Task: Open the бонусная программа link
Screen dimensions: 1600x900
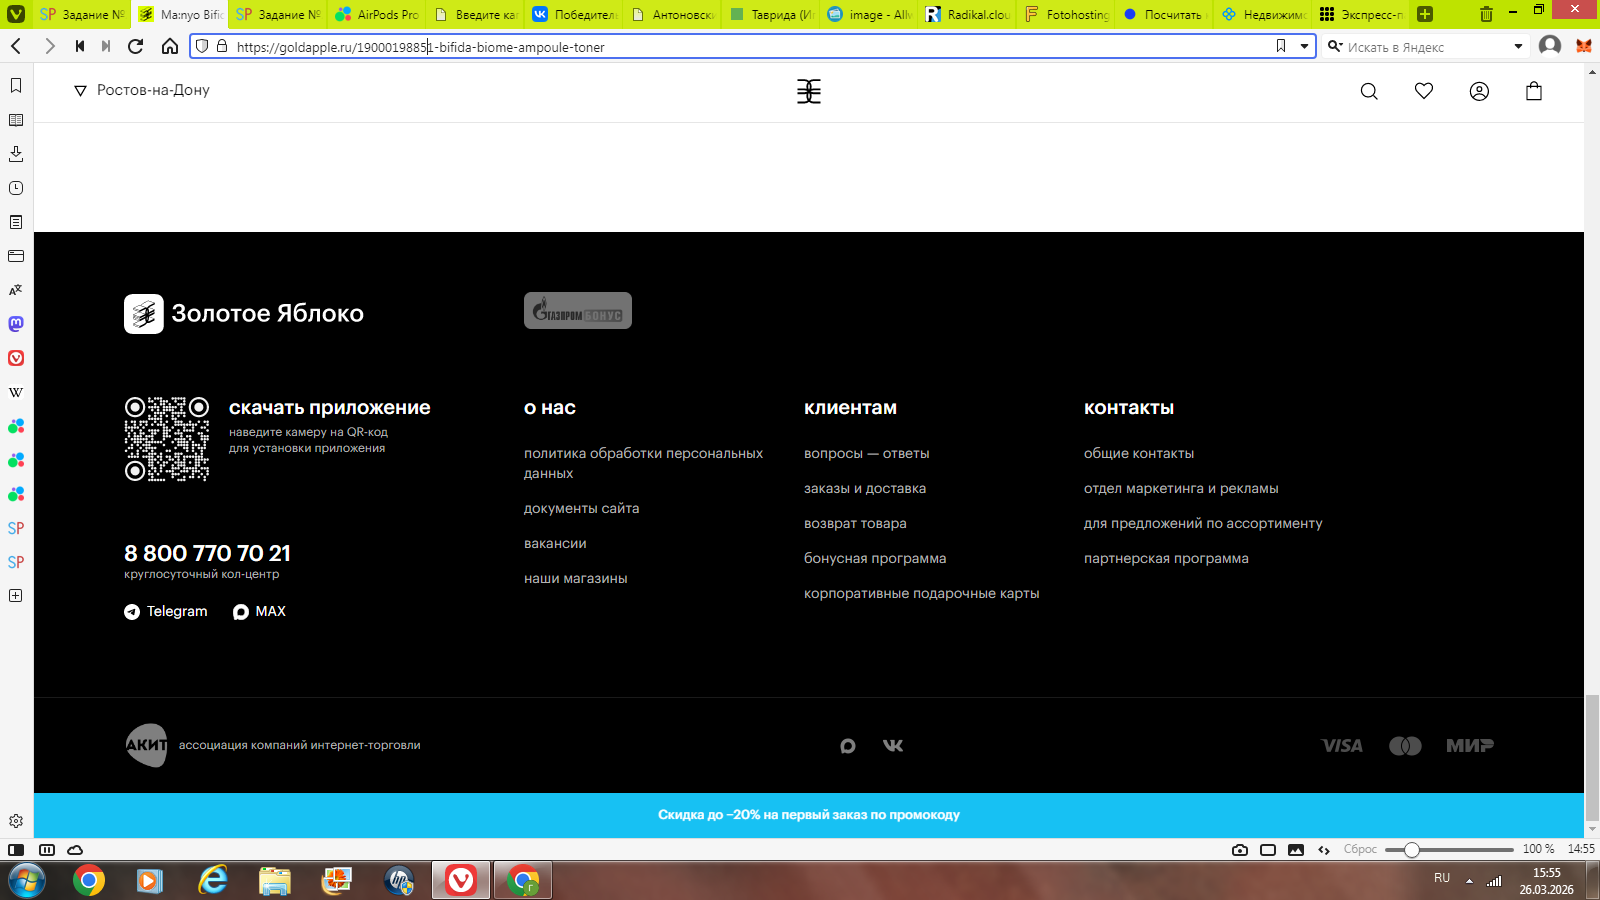Action: (x=875, y=559)
